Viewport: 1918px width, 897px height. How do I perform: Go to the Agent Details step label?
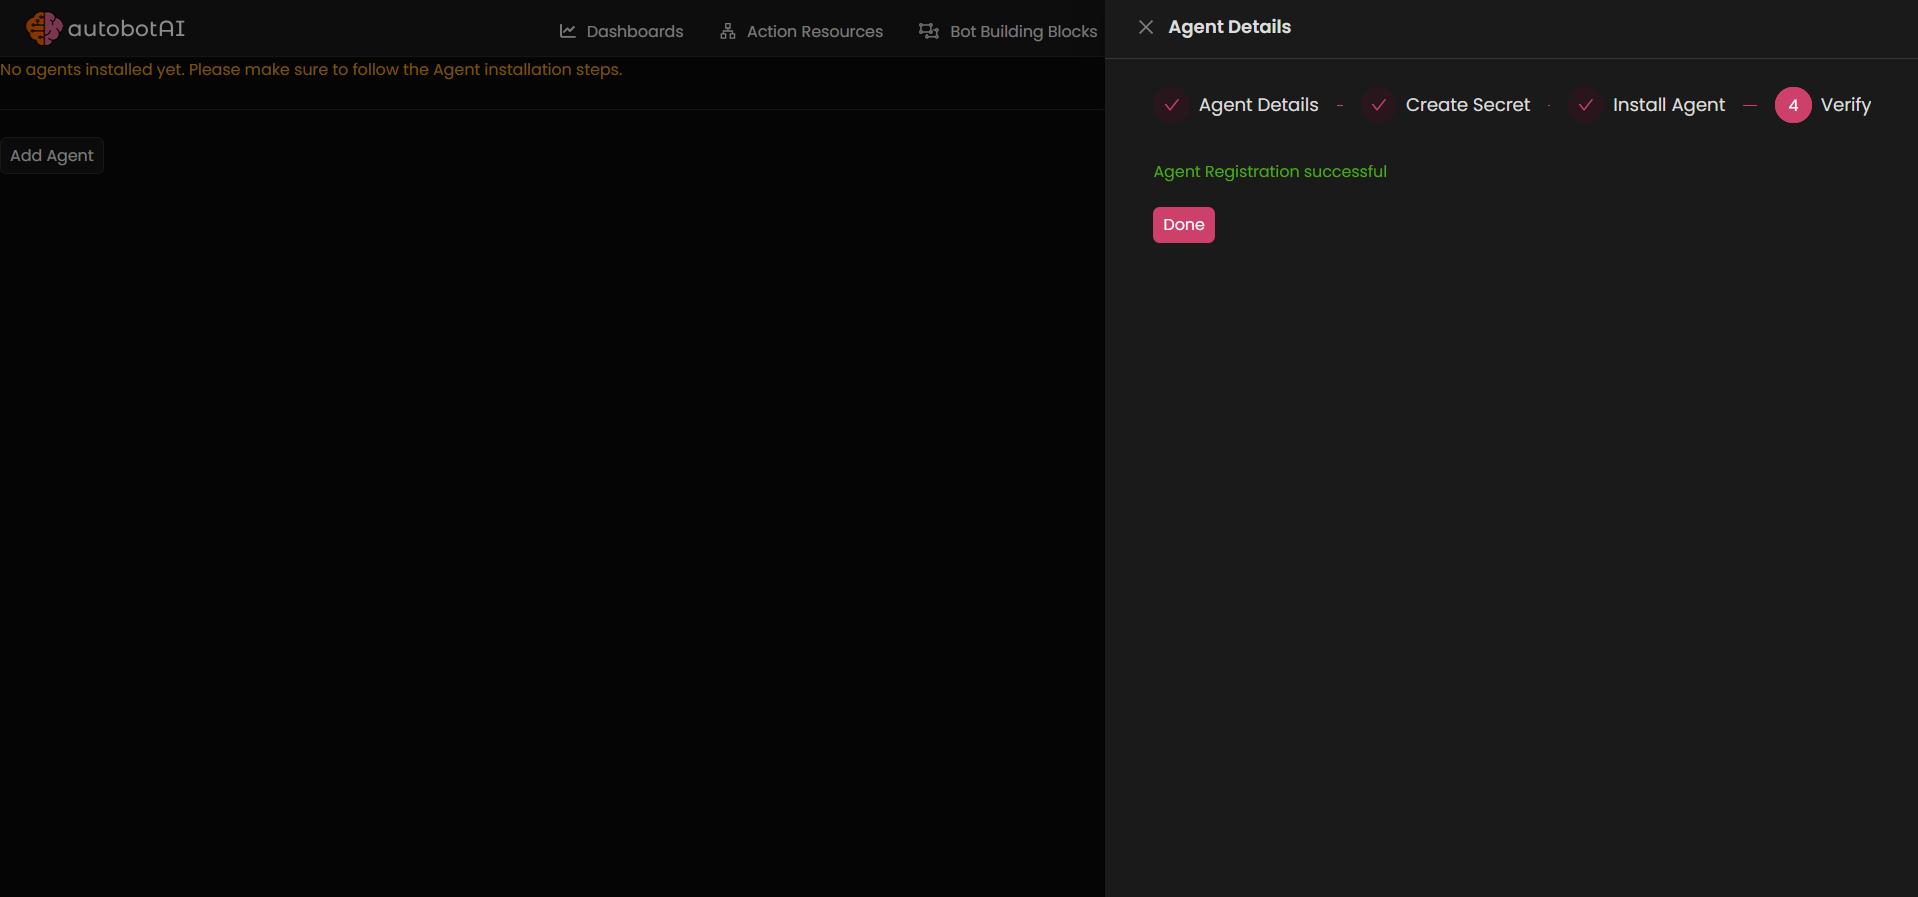click(x=1258, y=105)
